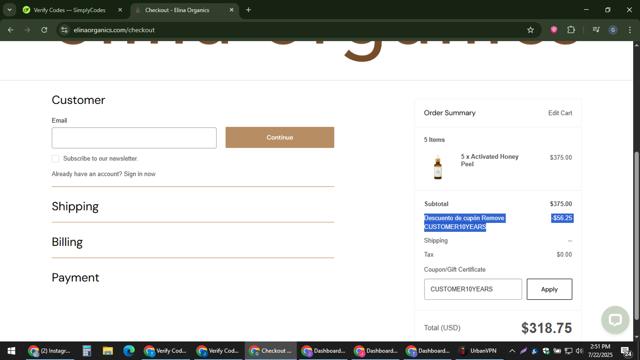The height and width of the screenshot is (360, 640).
Task: Close the Verify Codes tab
Action: point(120,10)
